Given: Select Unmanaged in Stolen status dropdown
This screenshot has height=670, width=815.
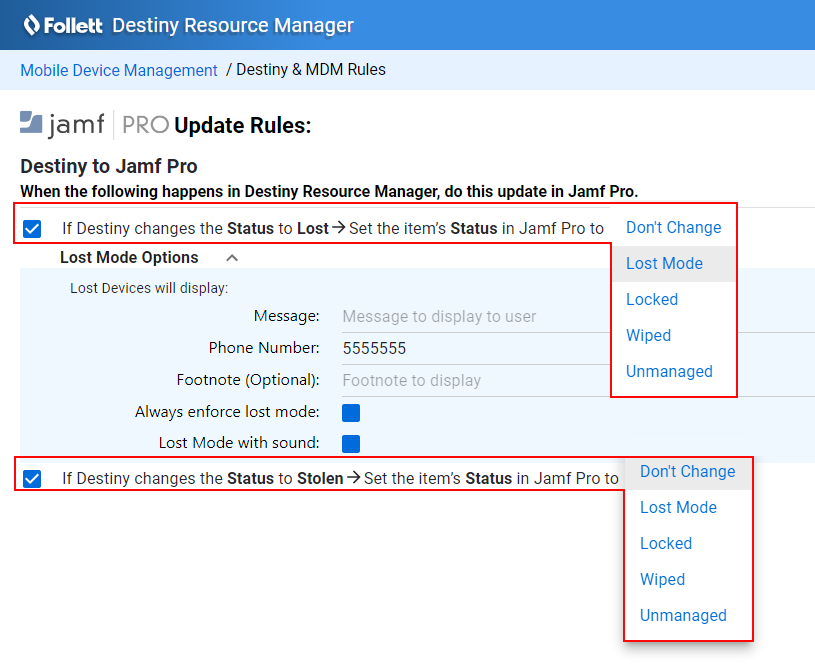Looking at the screenshot, I should (688, 615).
